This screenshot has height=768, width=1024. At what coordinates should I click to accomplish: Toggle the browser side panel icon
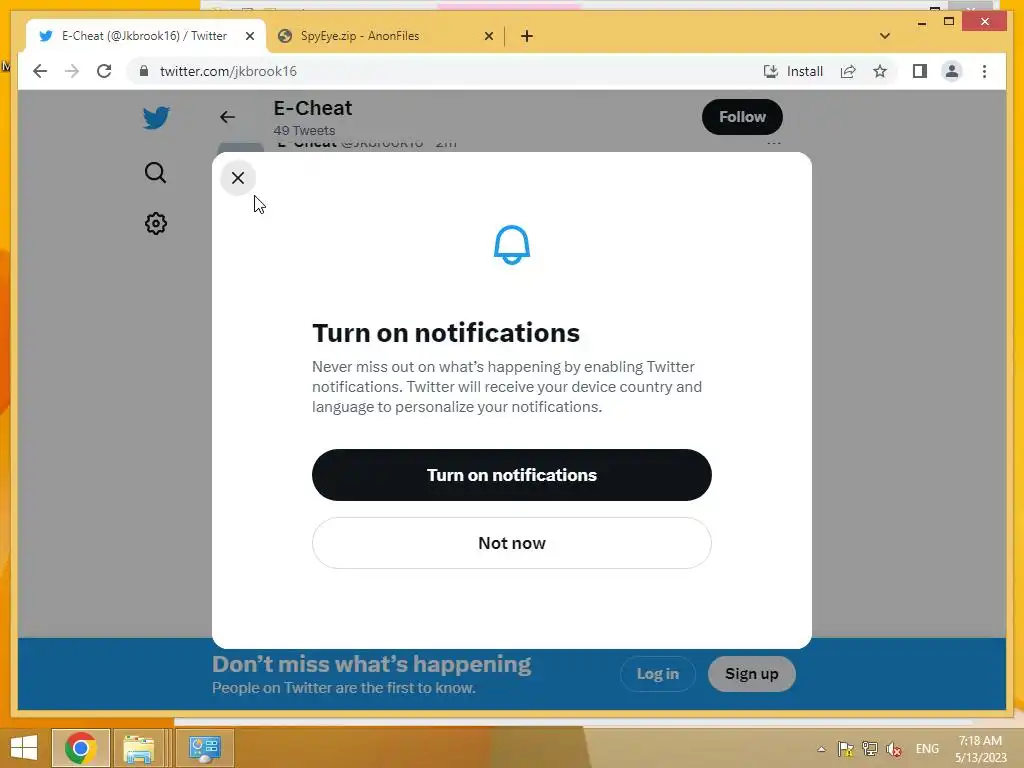[x=920, y=71]
